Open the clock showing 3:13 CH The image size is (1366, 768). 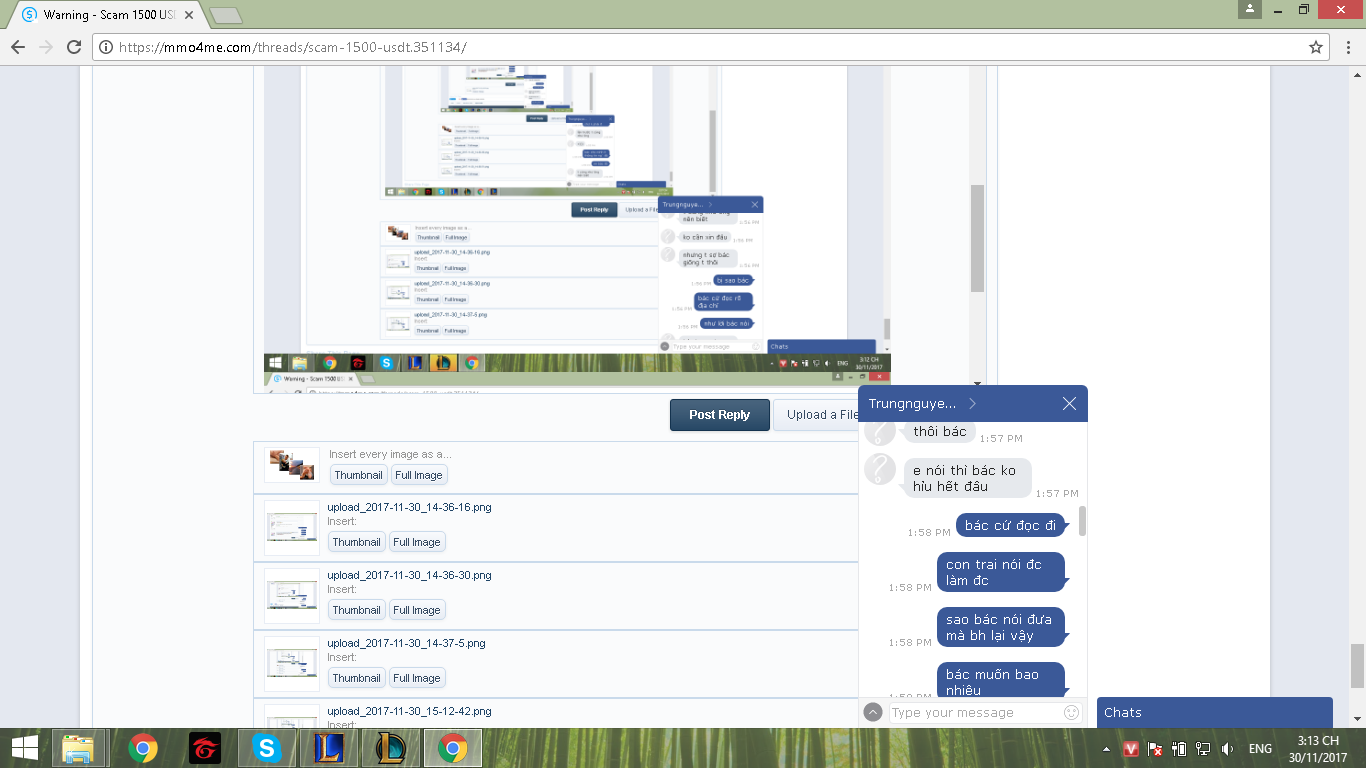(1318, 748)
